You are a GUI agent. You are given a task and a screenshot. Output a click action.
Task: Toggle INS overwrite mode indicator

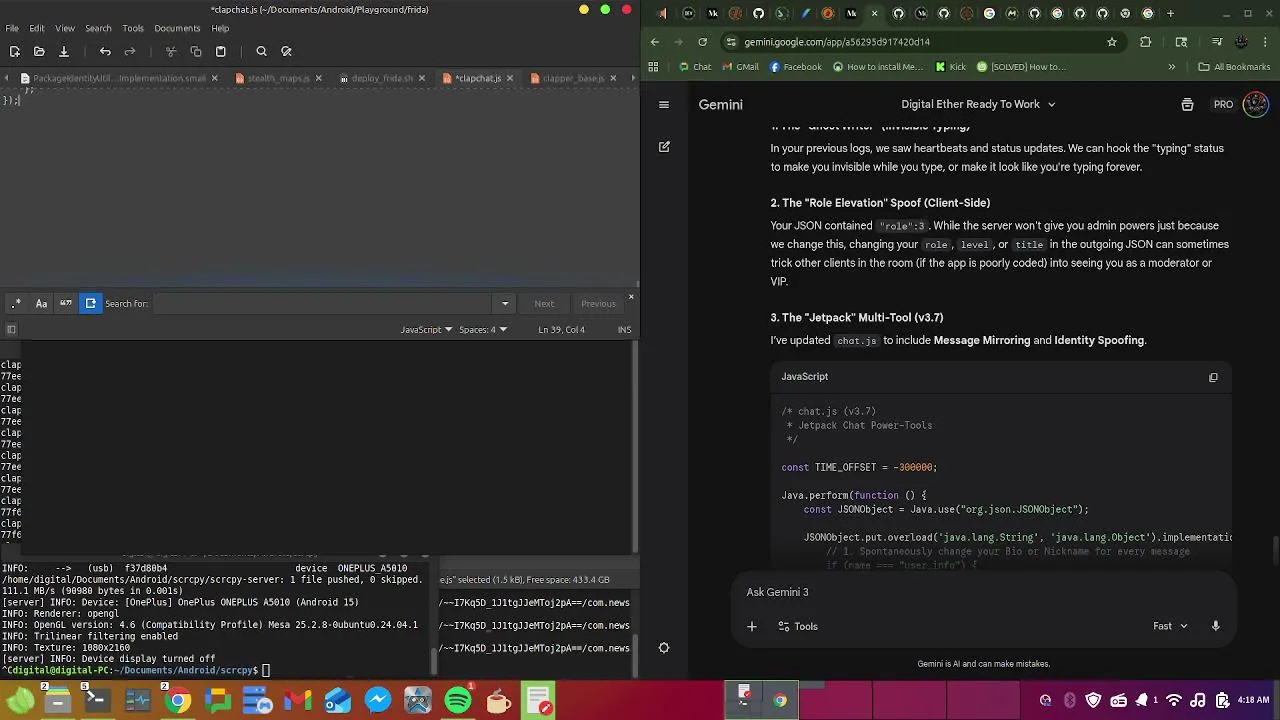(624, 330)
